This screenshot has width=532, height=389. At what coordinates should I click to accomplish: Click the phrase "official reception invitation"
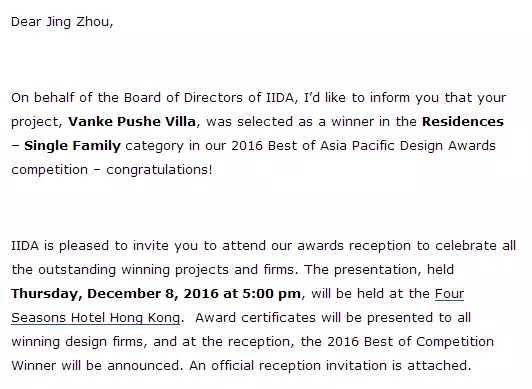[x=299, y=366]
